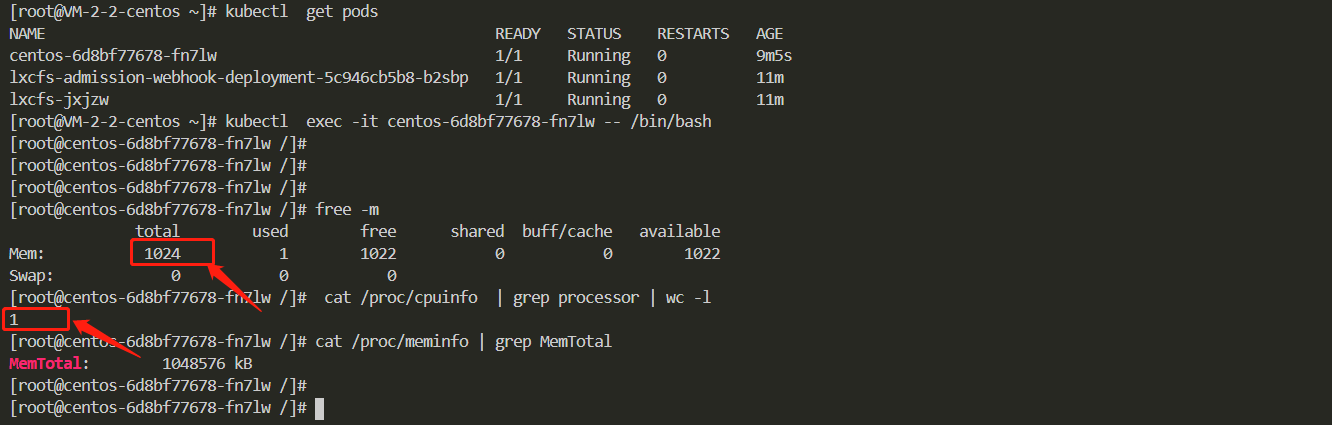This screenshot has height=425, width=1332.
Task: Click the STATUS column header
Action: 594,34
